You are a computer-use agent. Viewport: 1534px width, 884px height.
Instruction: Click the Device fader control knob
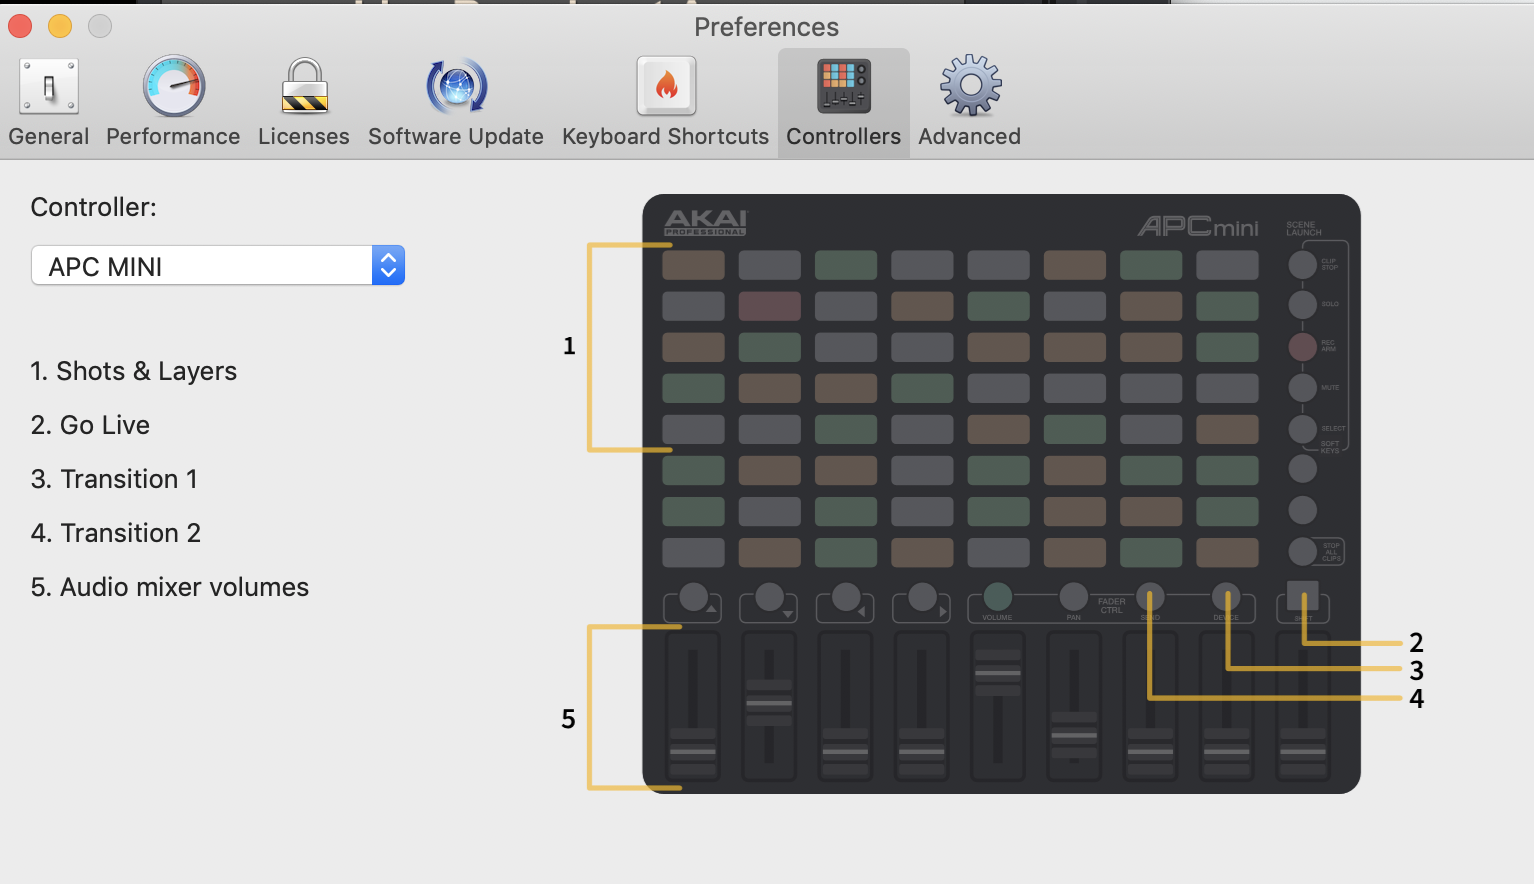(x=1226, y=594)
